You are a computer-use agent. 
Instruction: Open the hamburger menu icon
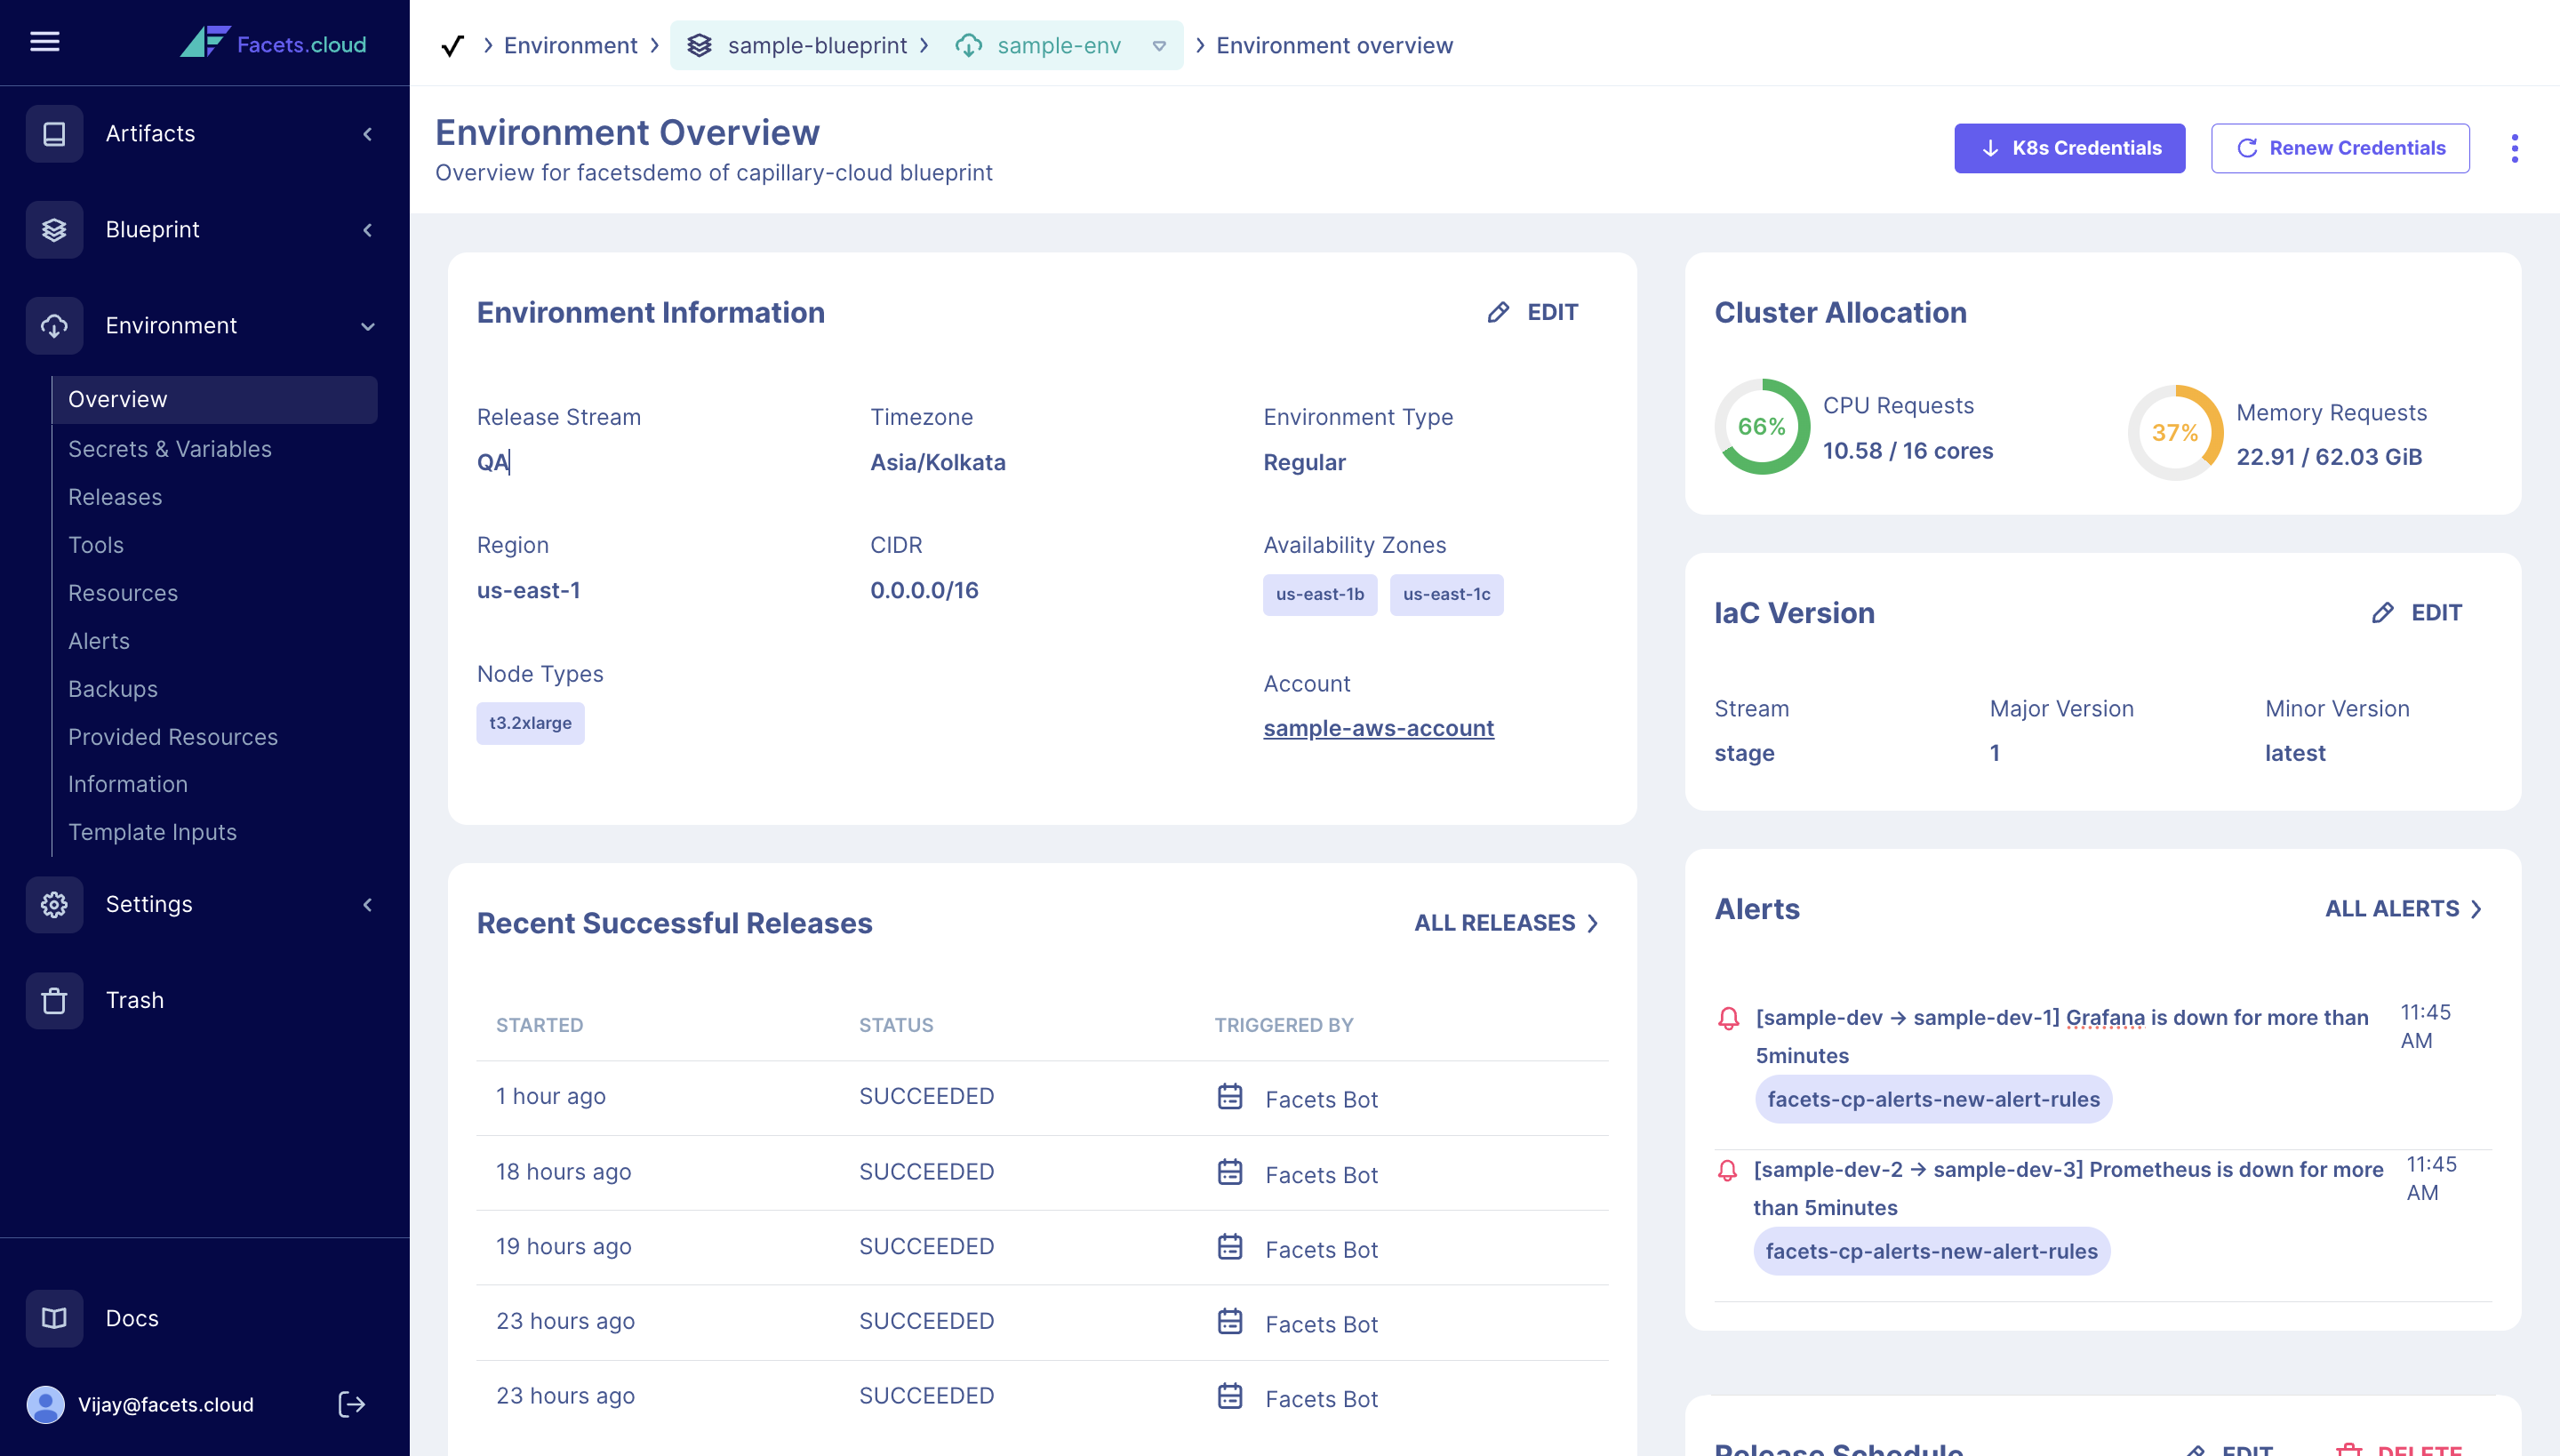44,42
